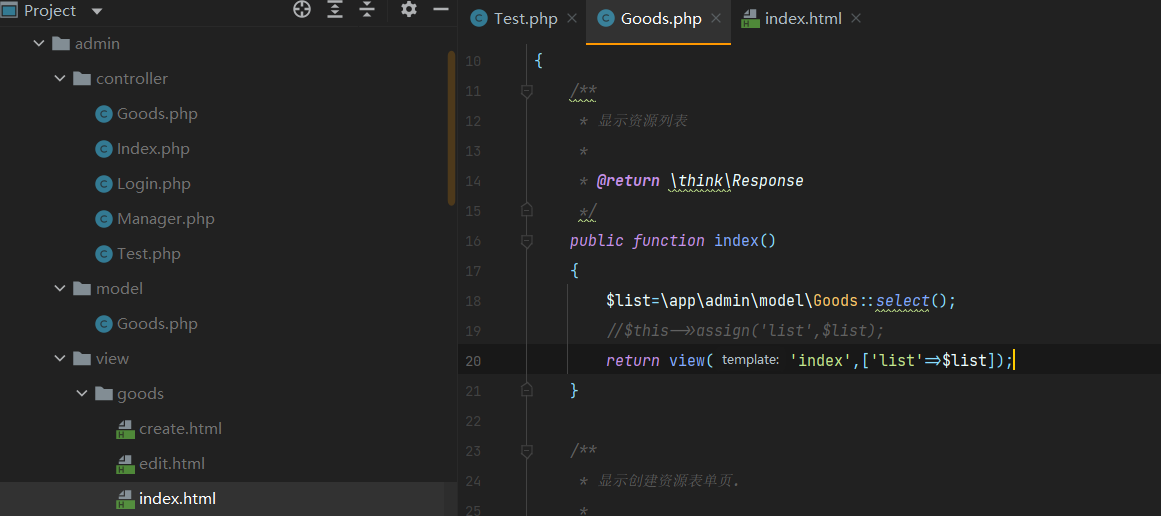
Task: Select the controller folder icon
Action: click(82, 78)
